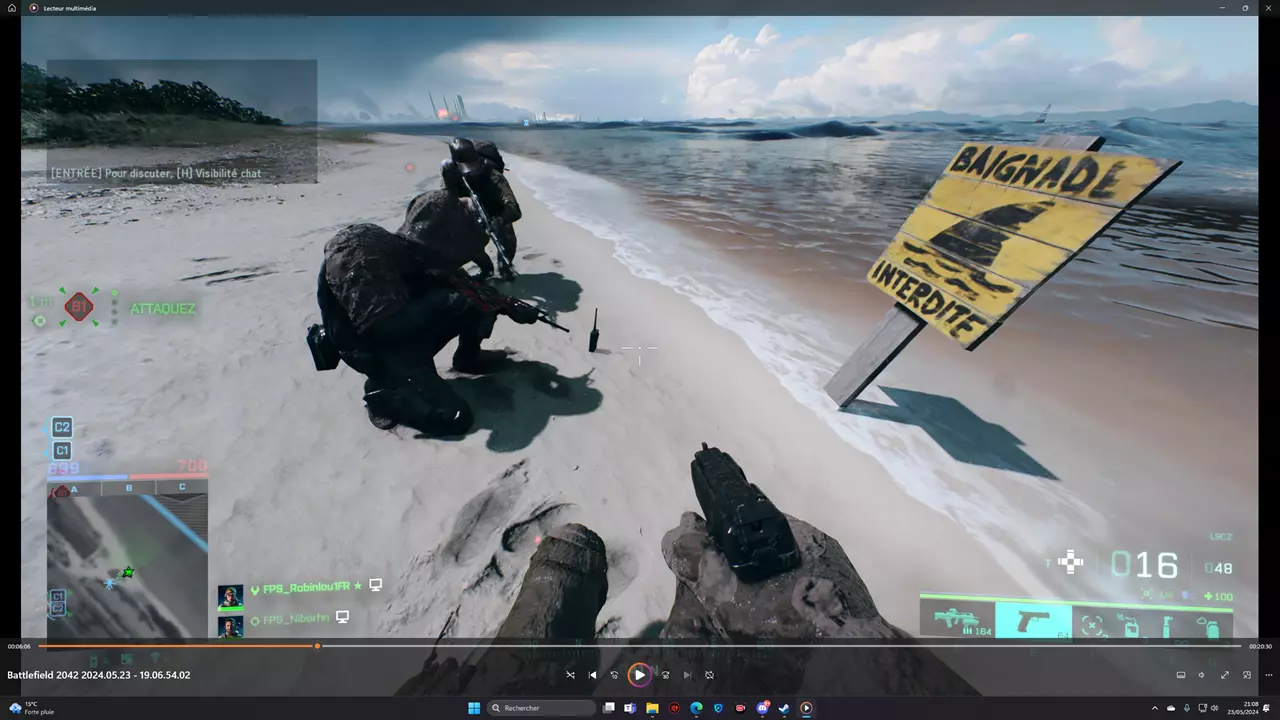1280x720 pixels.
Task: Open Microsoft Teams from the taskbar
Action: 630,708
